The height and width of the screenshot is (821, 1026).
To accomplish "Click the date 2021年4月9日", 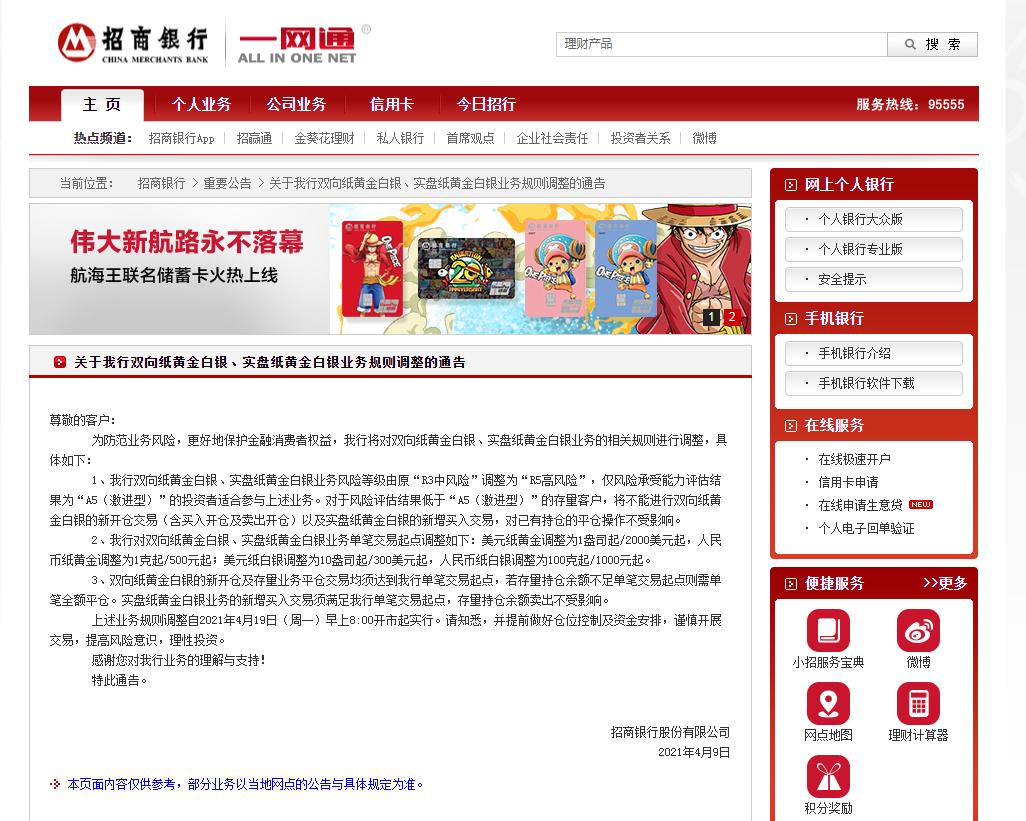I will tap(694, 752).
